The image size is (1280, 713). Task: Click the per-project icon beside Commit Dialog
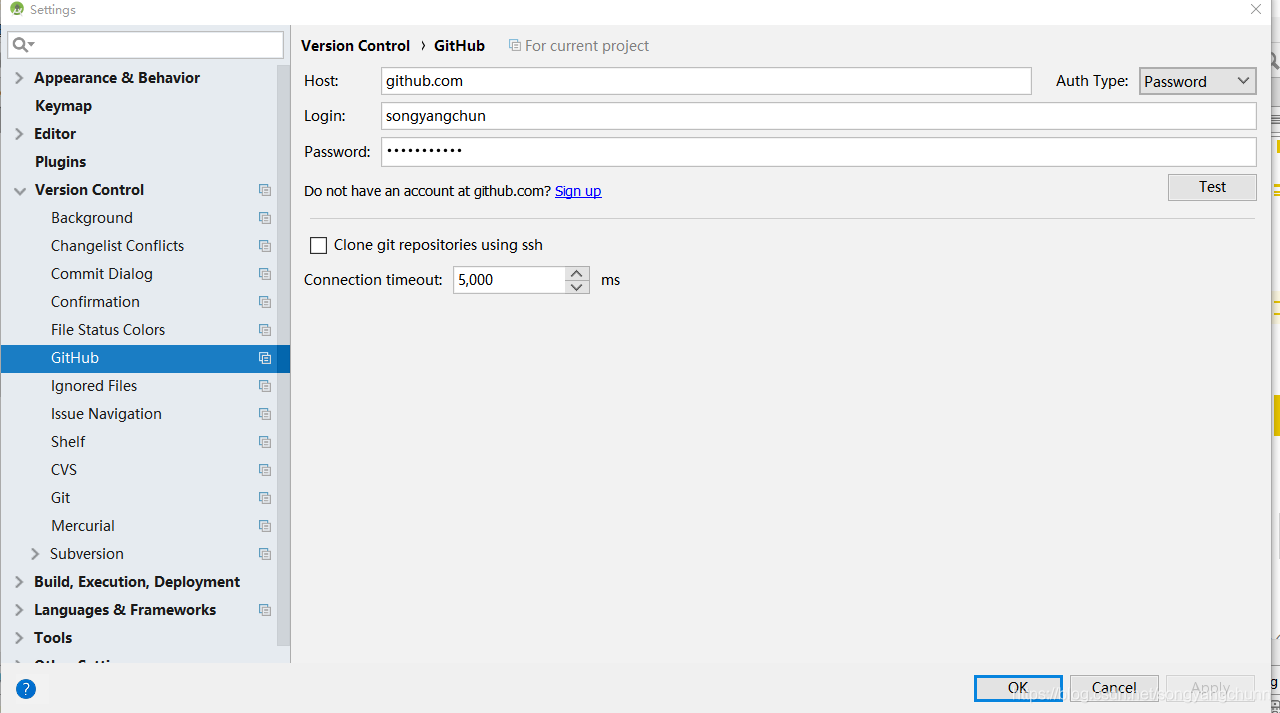tap(265, 274)
